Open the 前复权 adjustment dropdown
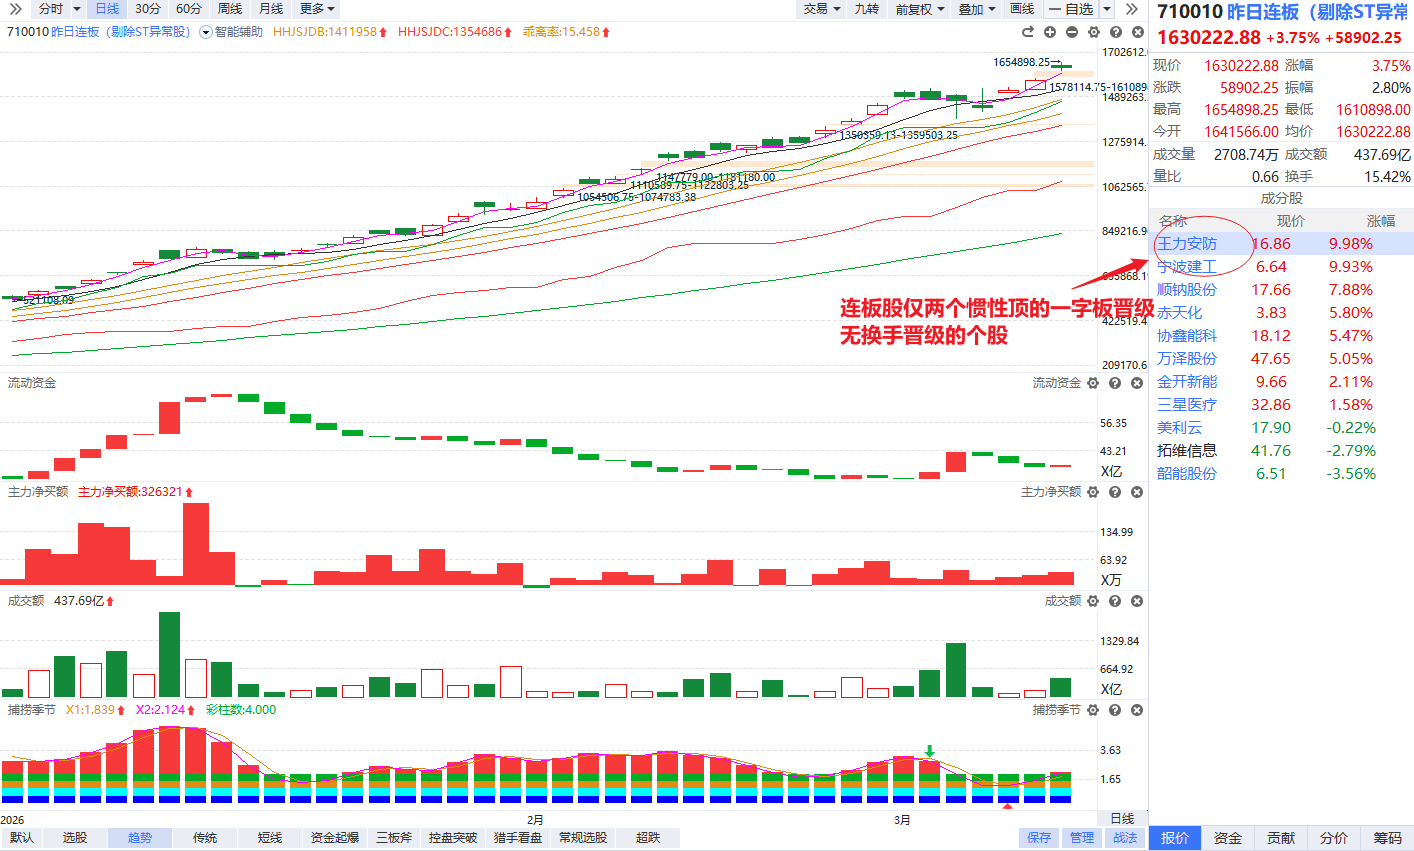Viewport: 1414px width, 851px height. (x=919, y=9)
